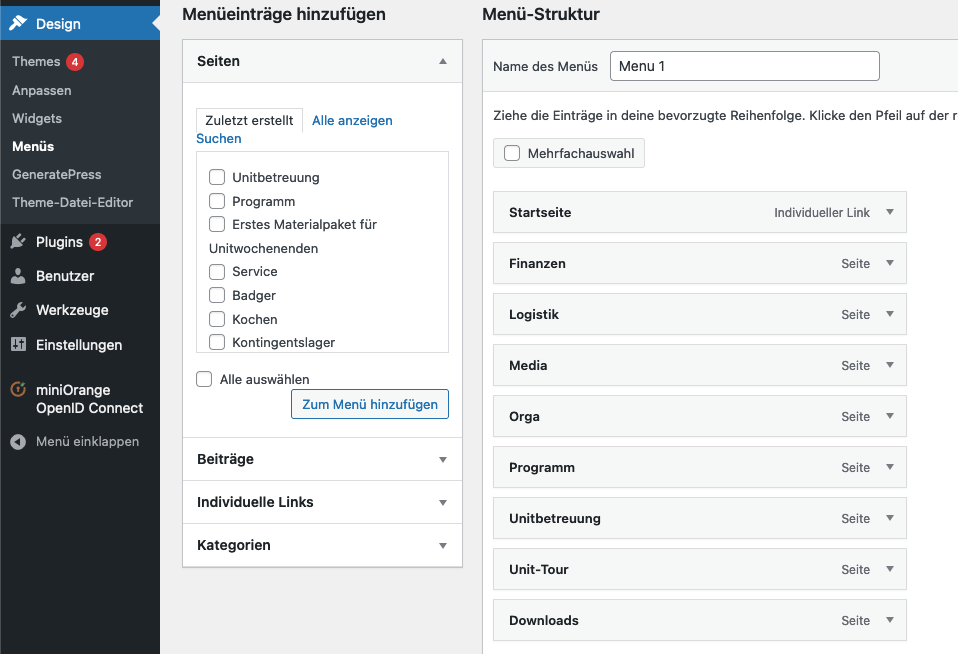
Task: Expand the Kategorien section
Action: [442, 546]
